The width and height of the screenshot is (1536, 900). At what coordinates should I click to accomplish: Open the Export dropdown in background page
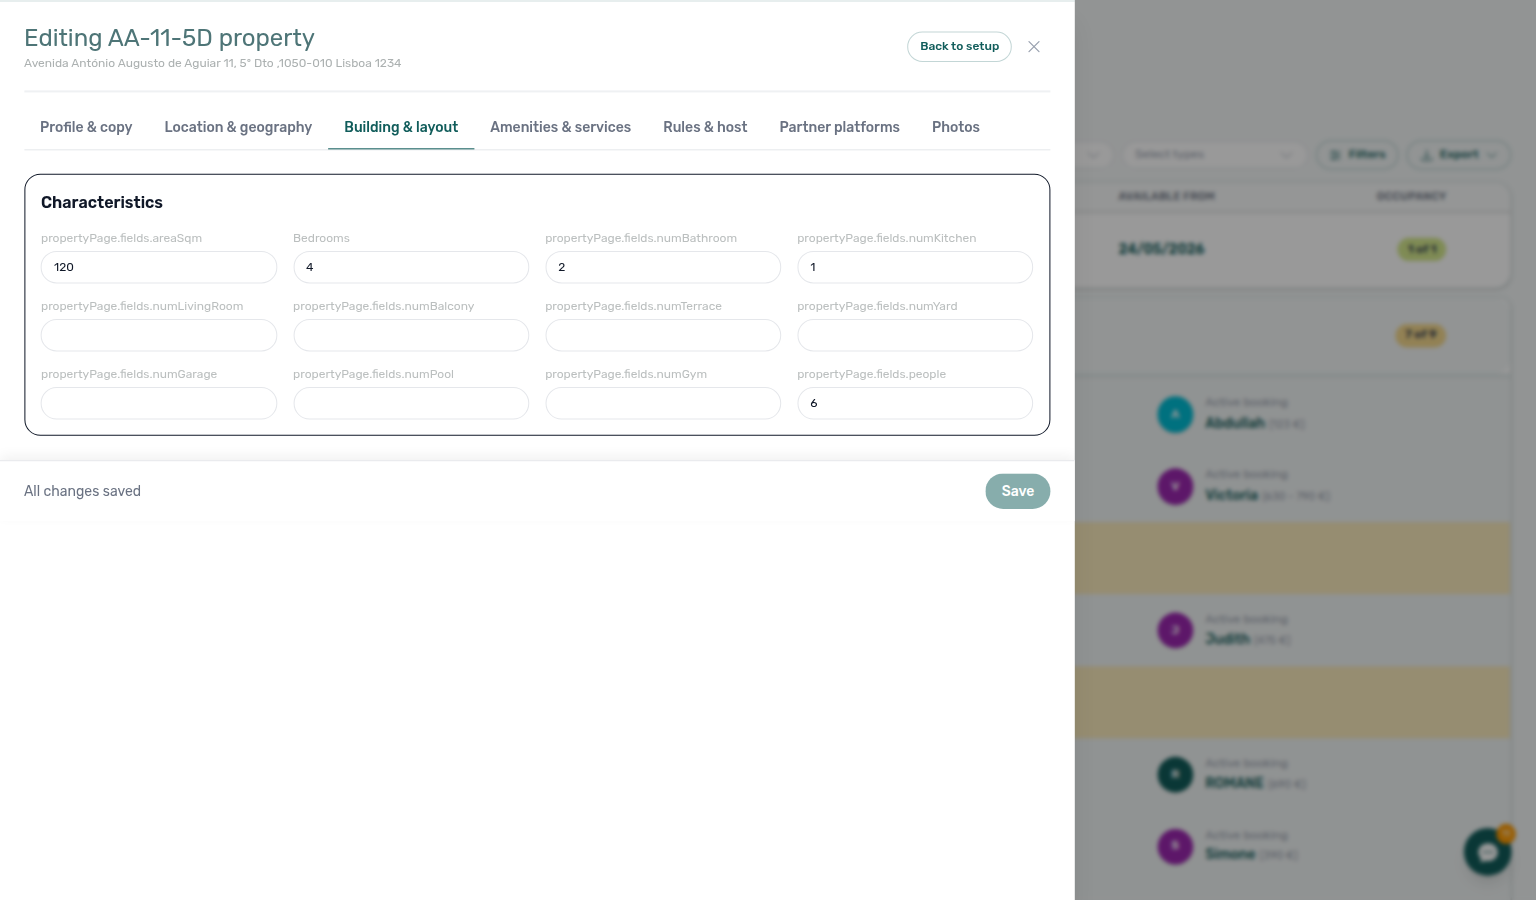pos(1459,154)
